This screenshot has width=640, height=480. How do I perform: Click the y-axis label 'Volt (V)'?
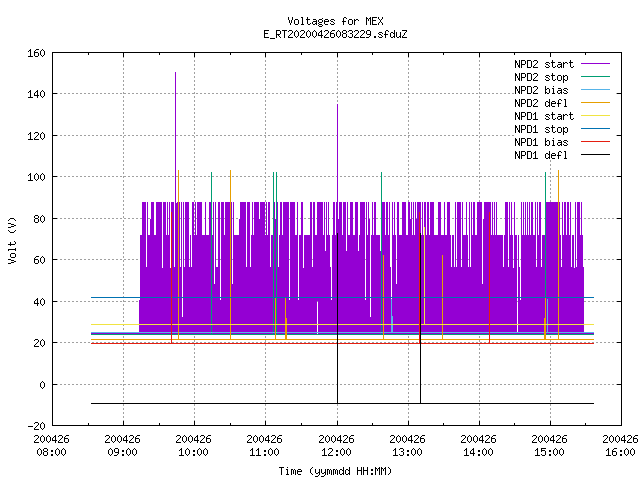tap(13, 240)
